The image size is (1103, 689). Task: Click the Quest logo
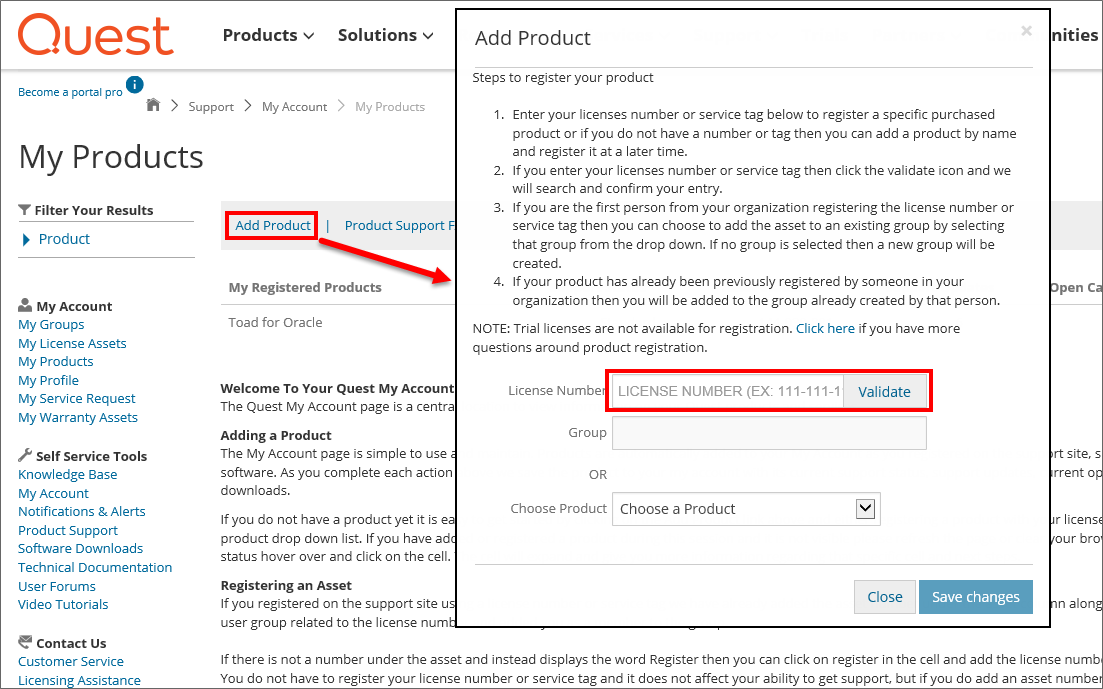click(x=96, y=35)
